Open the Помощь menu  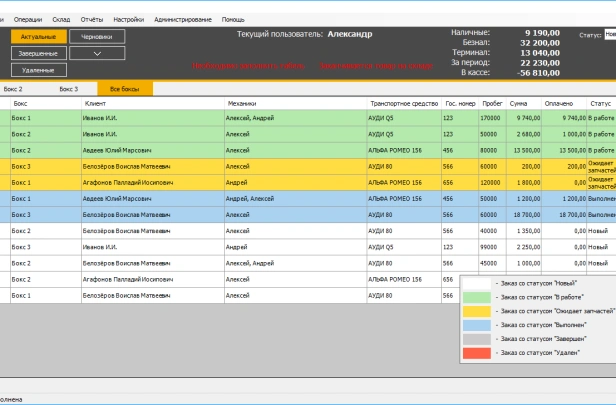click(232, 19)
